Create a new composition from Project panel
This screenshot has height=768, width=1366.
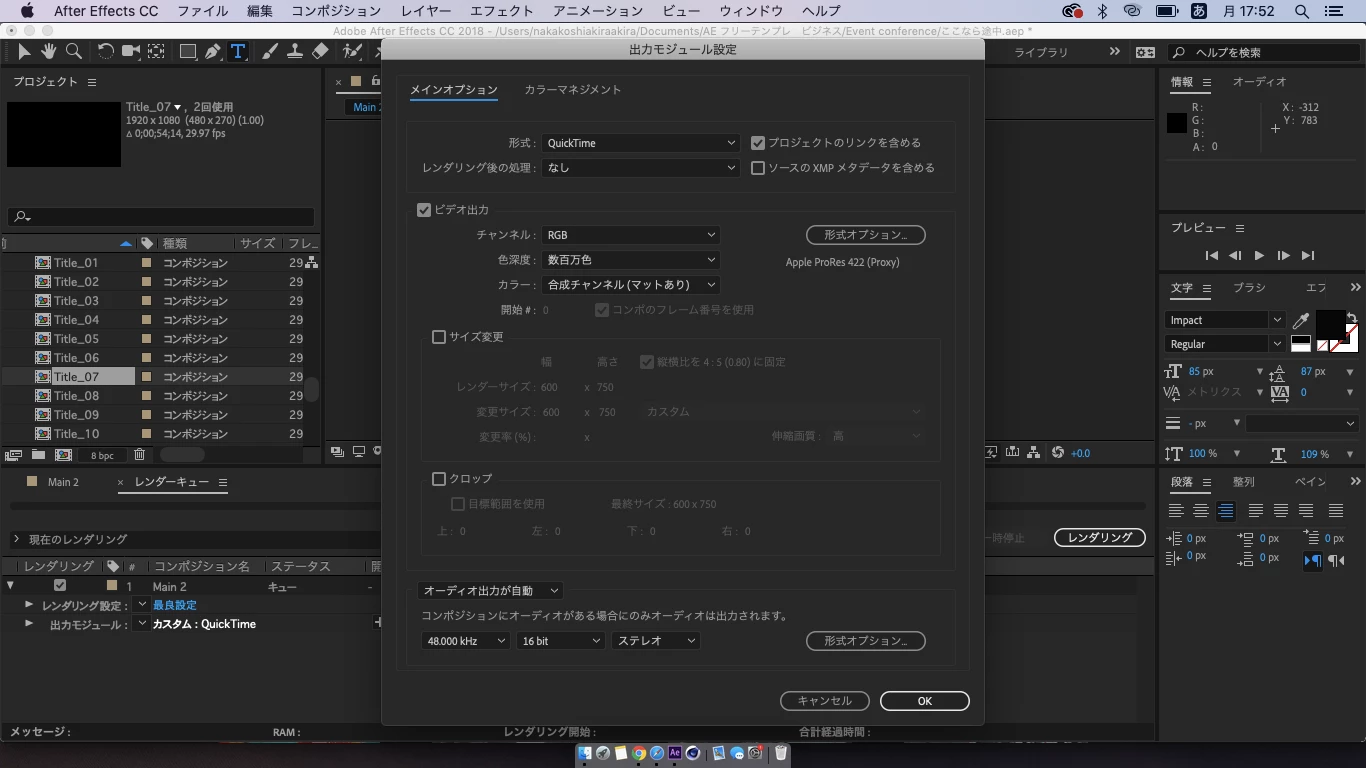63,455
